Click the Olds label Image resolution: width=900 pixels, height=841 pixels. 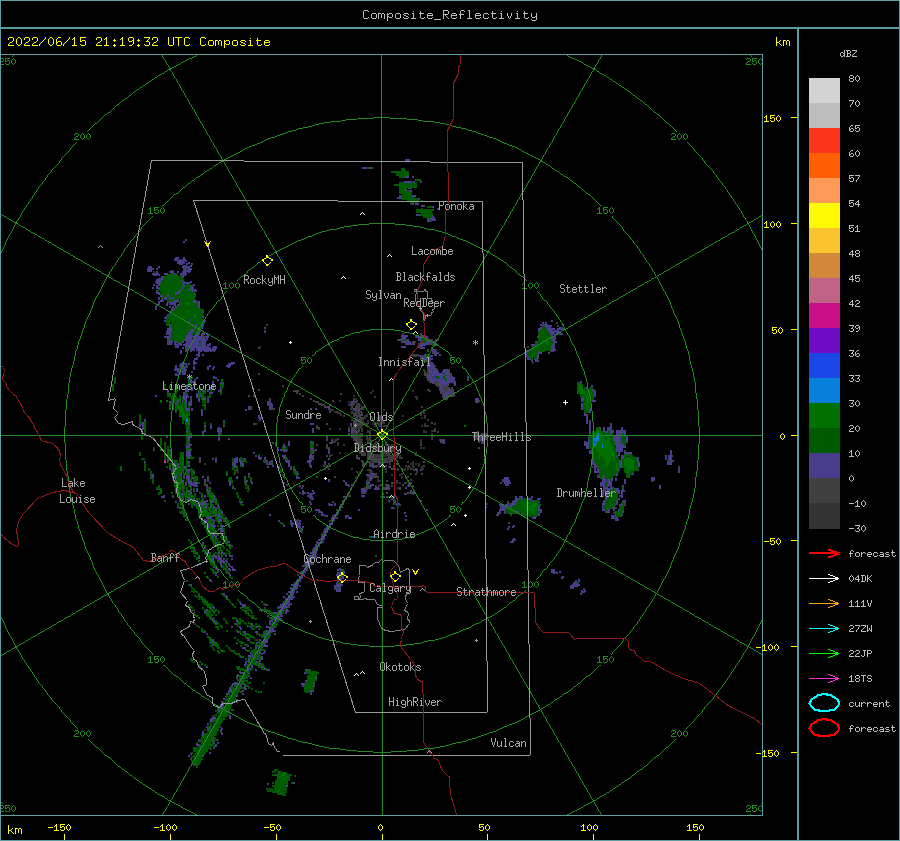click(x=381, y=417)
